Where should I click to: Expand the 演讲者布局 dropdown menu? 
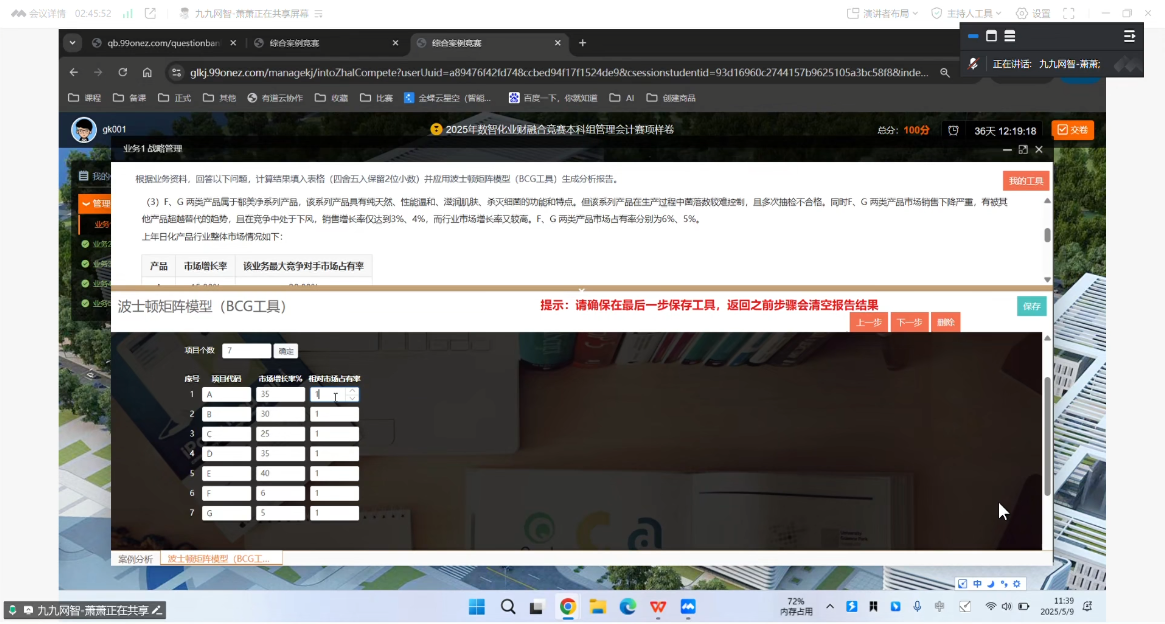pyautogui.click(x=883, y=14)
